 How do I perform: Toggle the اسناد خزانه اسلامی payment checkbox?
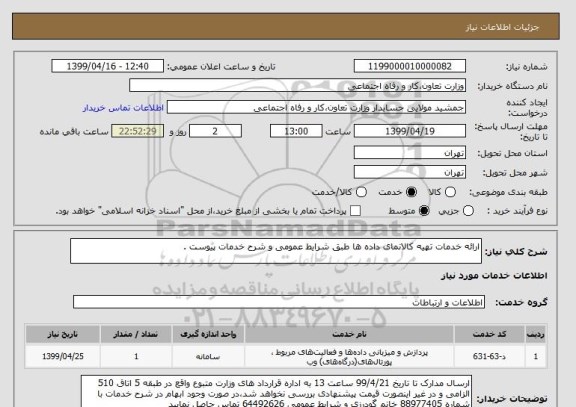click(x=355, y=211)
